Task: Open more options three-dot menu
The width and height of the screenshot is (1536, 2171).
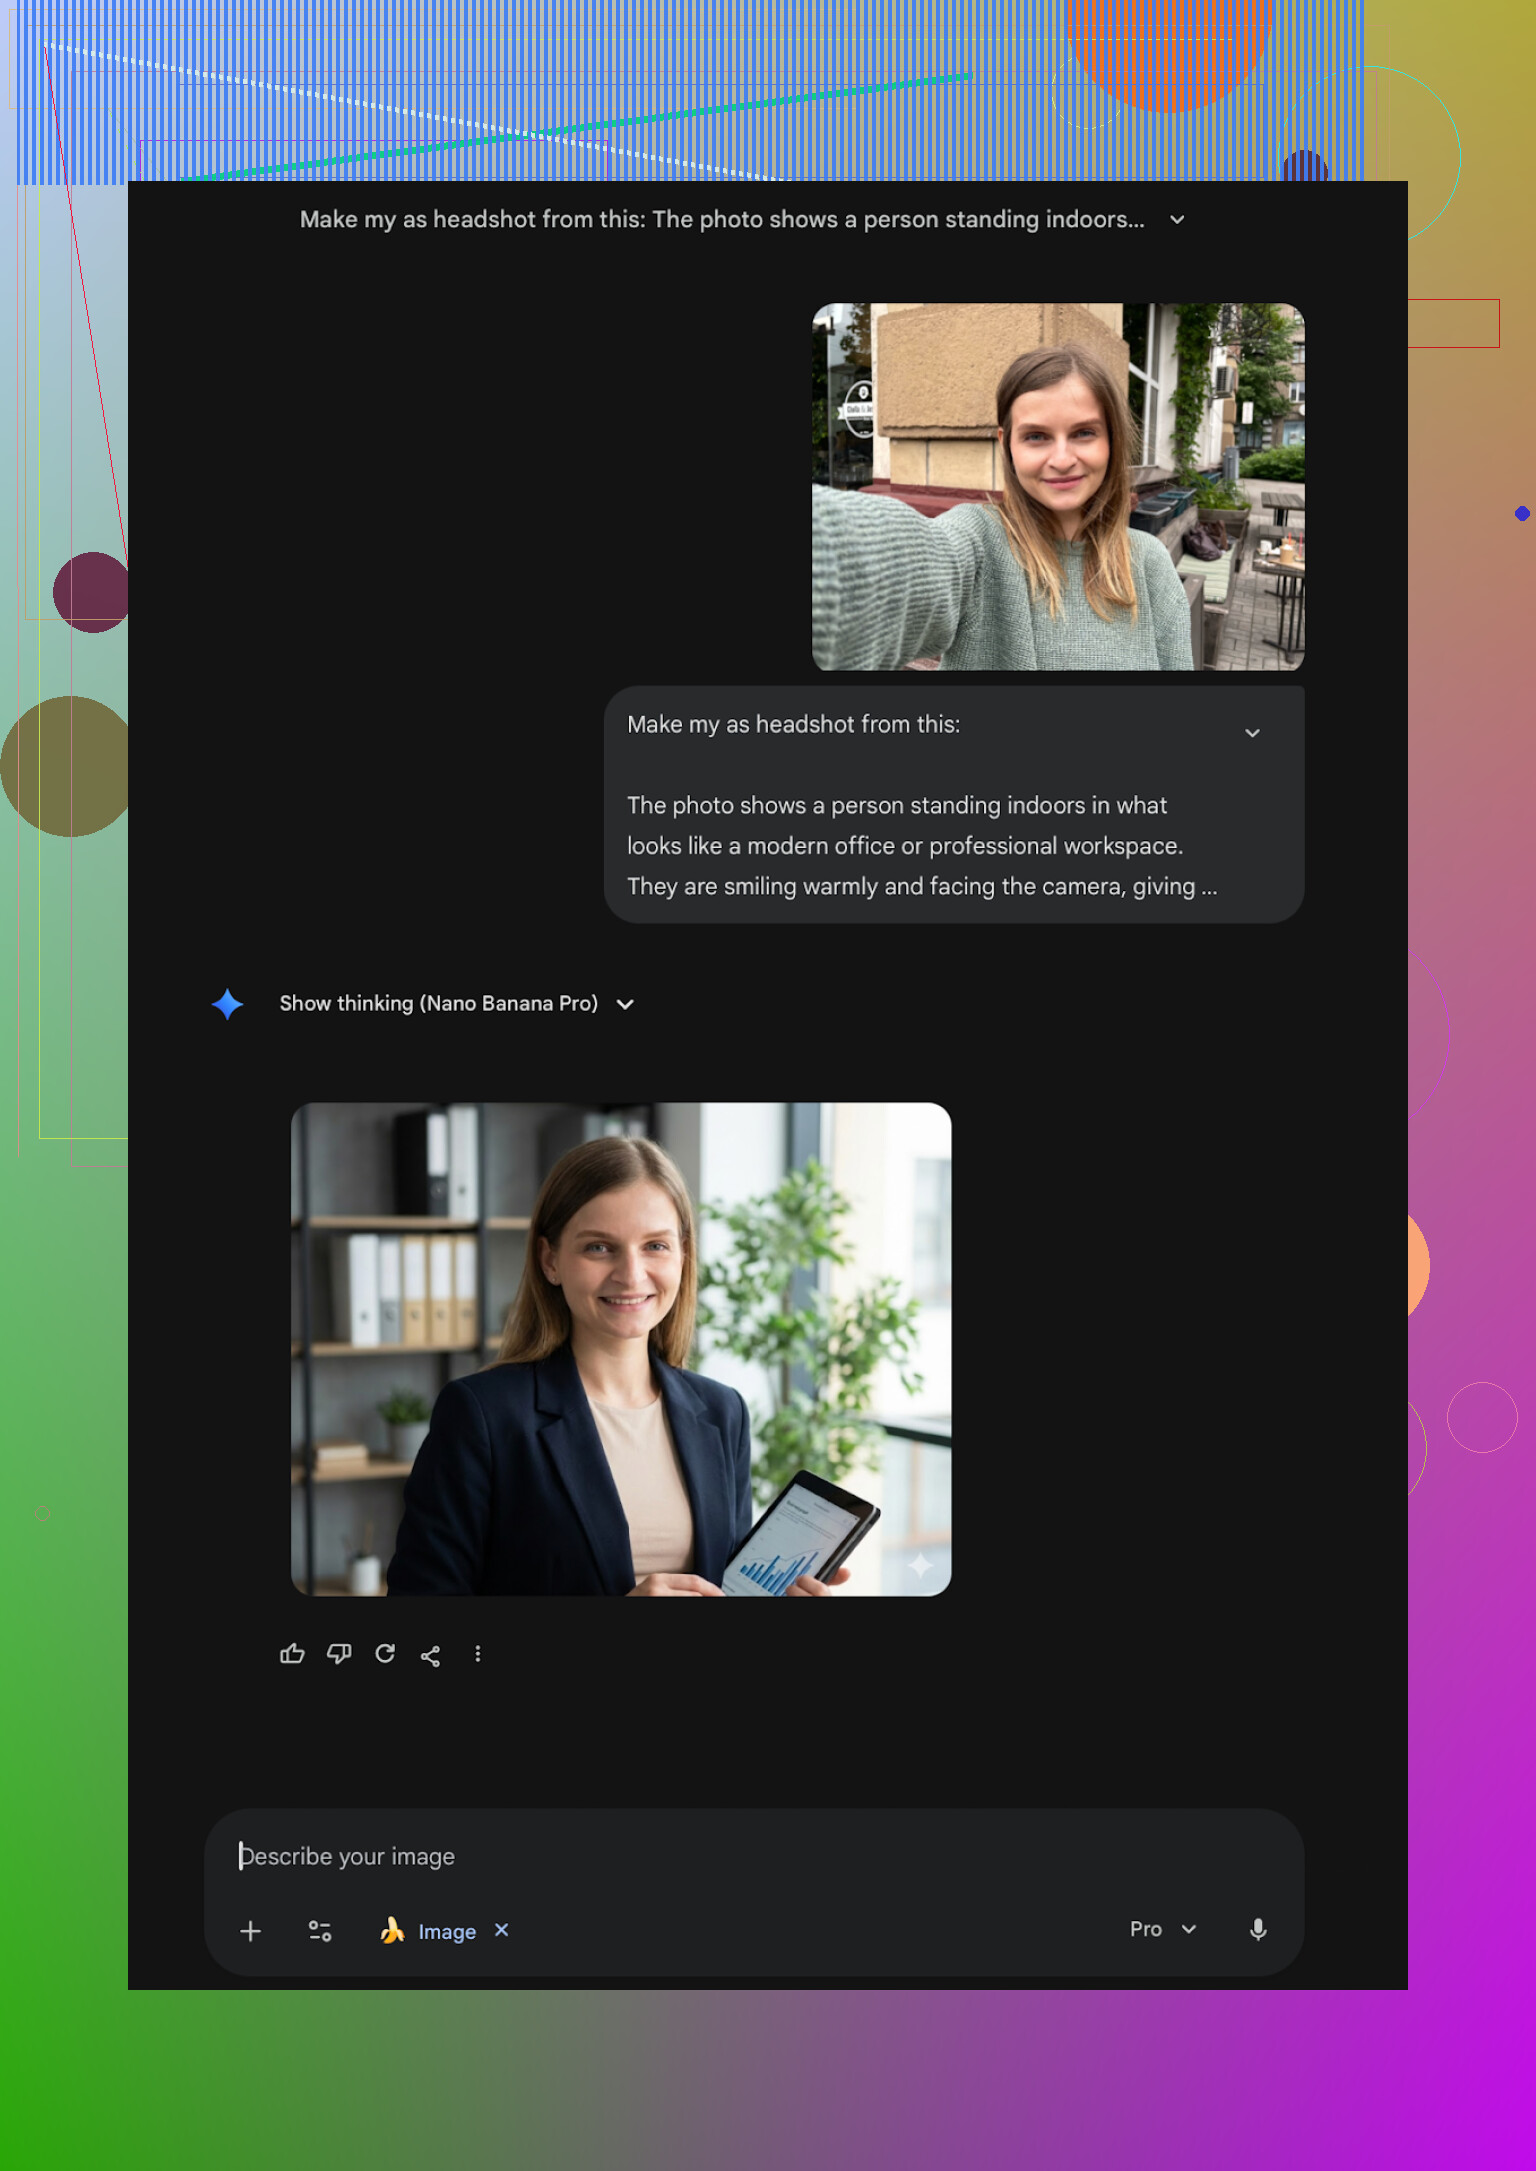Action: tap(478, 1654)
